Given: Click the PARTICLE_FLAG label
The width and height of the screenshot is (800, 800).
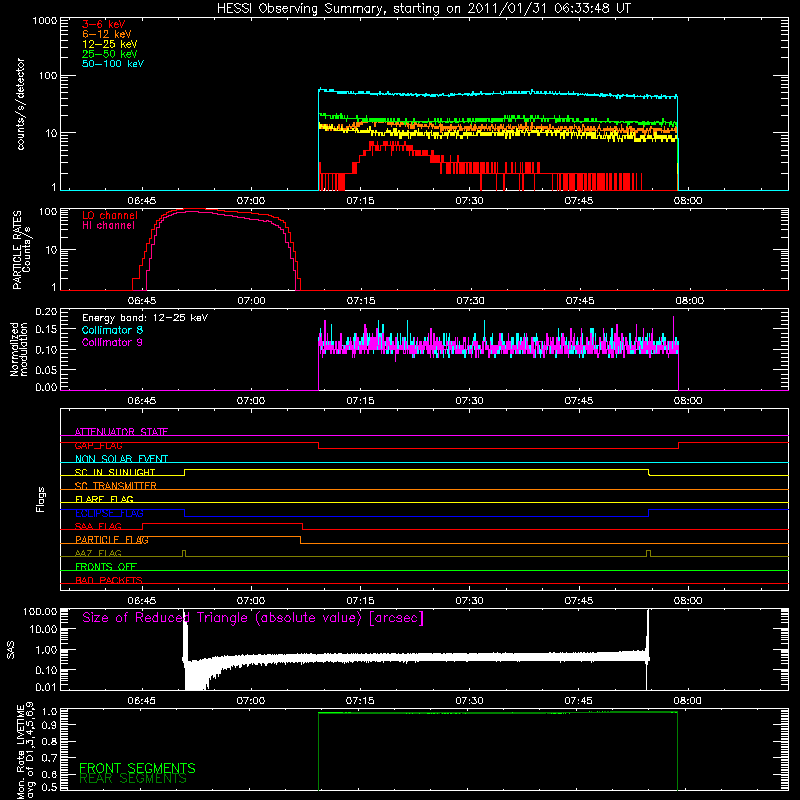Looking at the screenshot, I should (112, 540).
